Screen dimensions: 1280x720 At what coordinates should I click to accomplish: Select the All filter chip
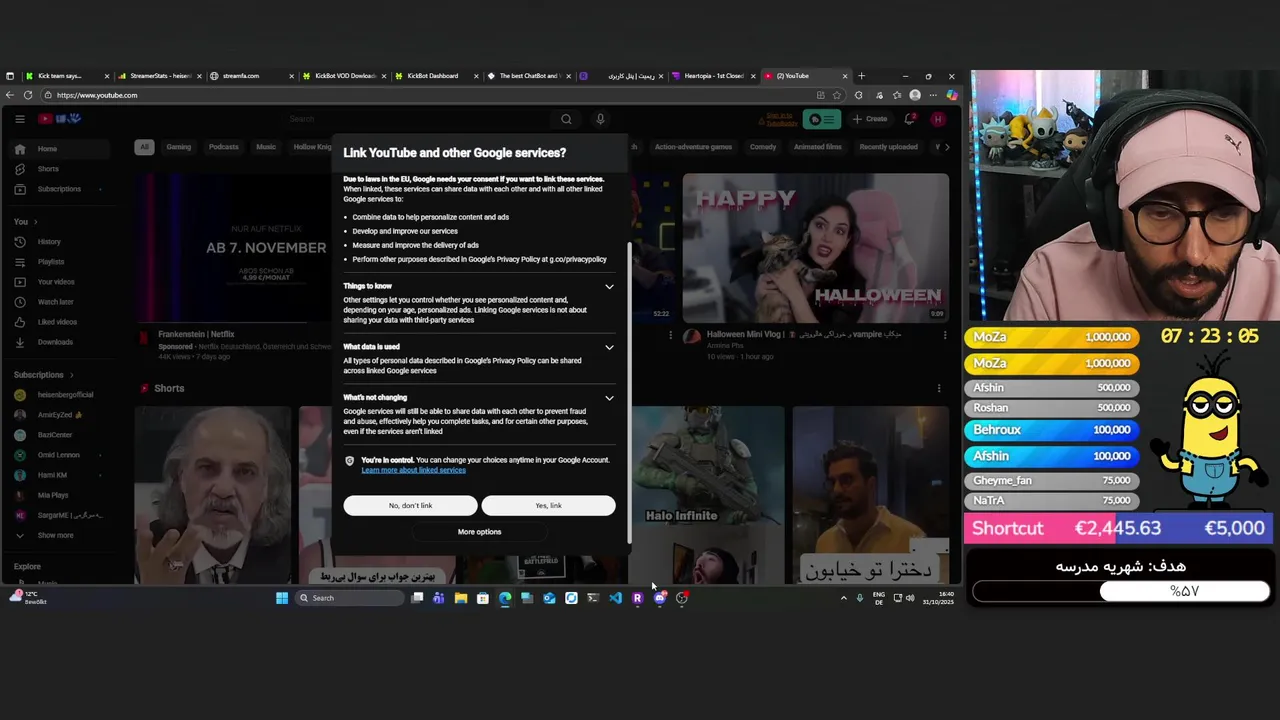coord(144,147)
